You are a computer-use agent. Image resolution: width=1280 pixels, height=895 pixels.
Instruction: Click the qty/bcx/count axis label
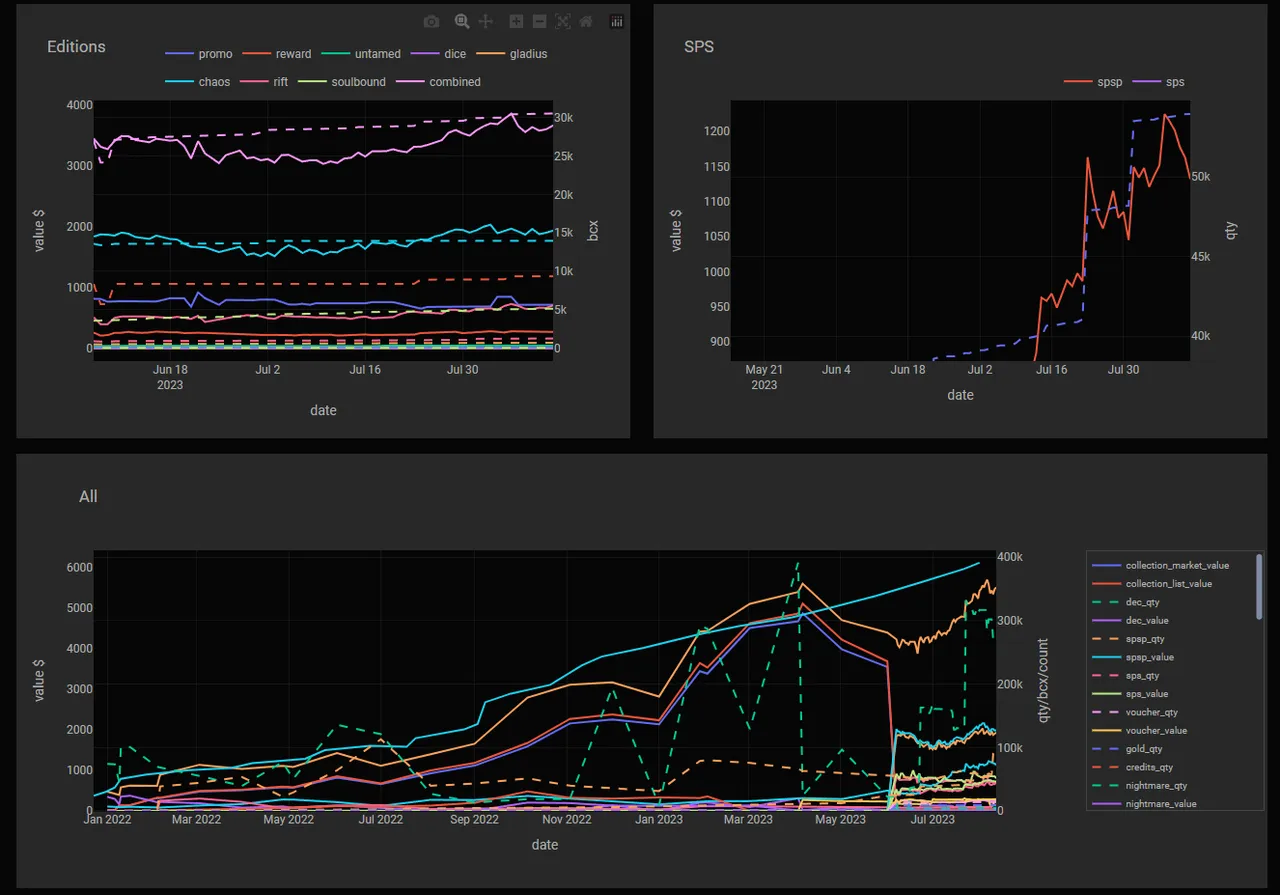point(1043,680)
